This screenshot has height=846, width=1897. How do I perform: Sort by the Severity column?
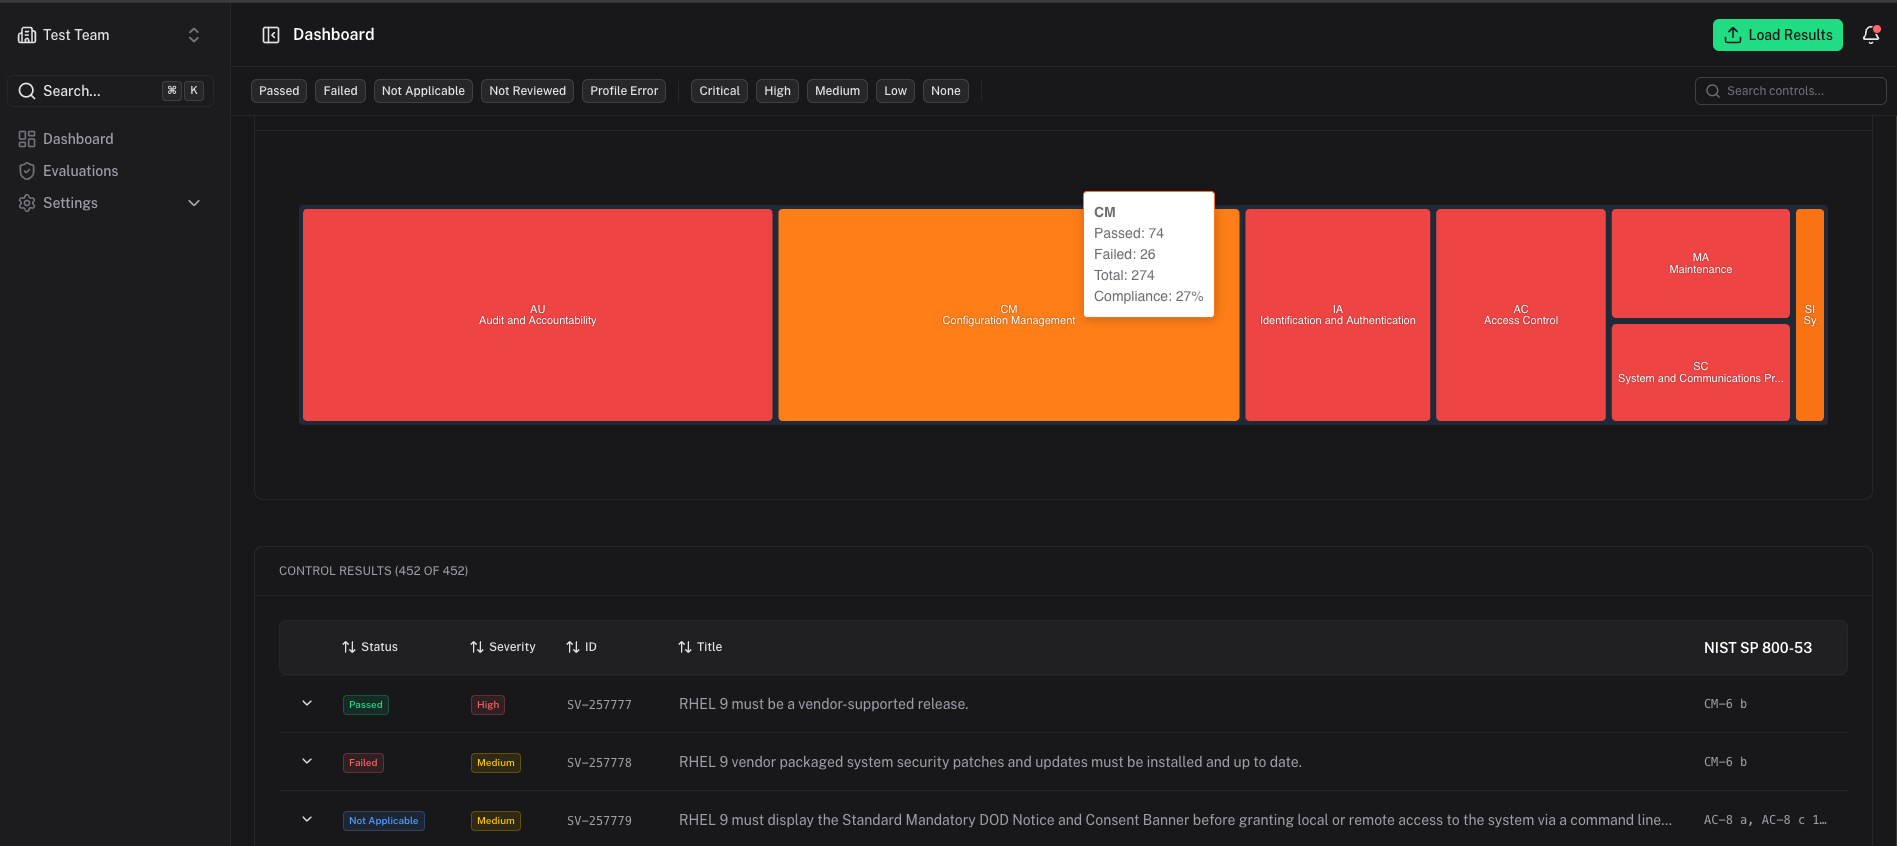[503, 647]
